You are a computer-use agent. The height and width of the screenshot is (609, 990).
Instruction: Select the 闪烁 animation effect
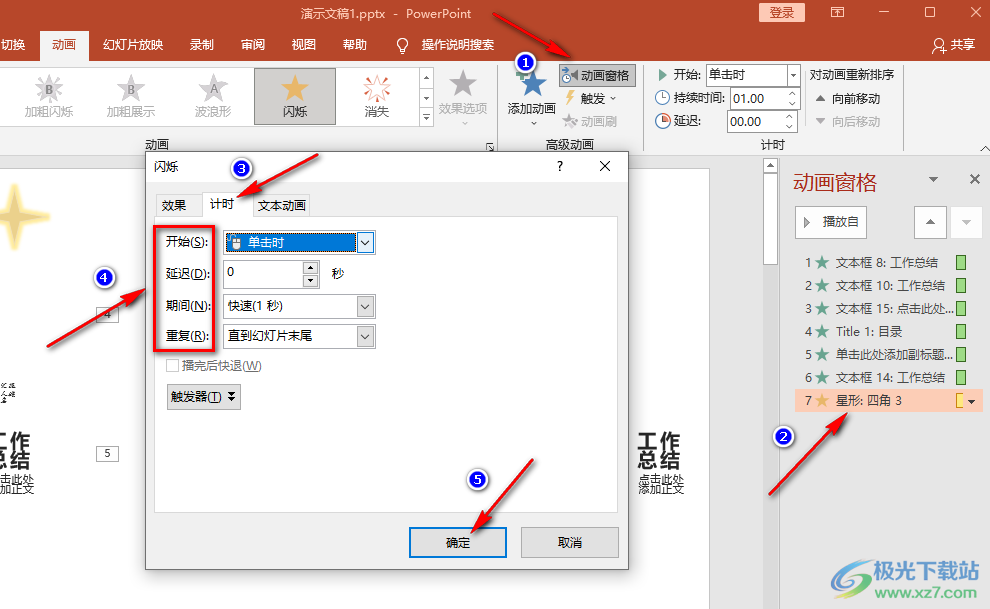click(x=295, y=97)
